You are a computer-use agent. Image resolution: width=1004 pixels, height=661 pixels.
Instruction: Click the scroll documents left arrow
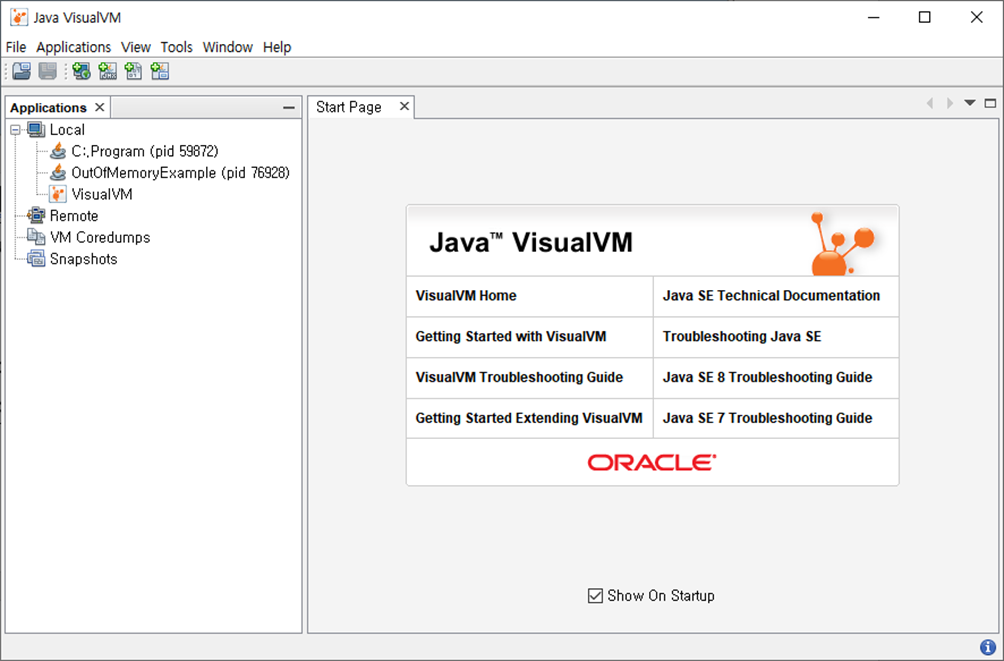pyautogui.click(x=930, y=103)
